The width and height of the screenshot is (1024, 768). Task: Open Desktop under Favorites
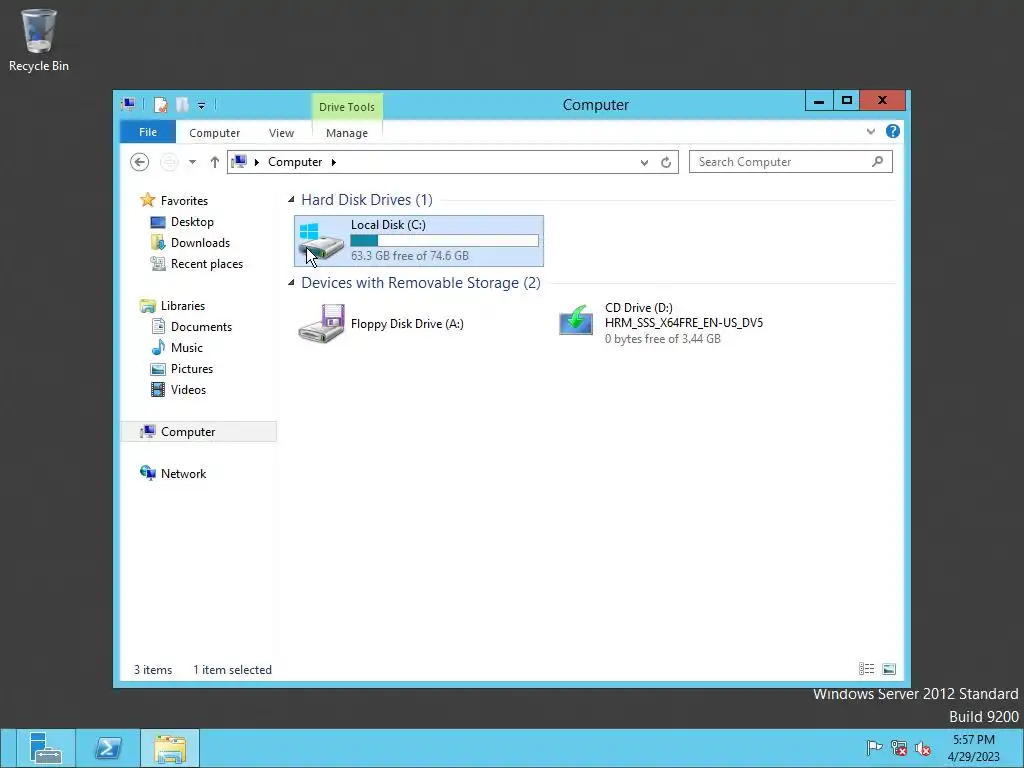pyautogui.click(x=192, y=222)
